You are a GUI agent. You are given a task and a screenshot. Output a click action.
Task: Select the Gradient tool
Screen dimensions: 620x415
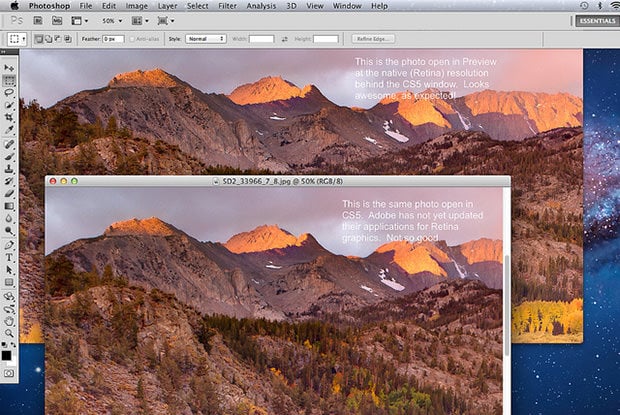(x=9, y=206)
